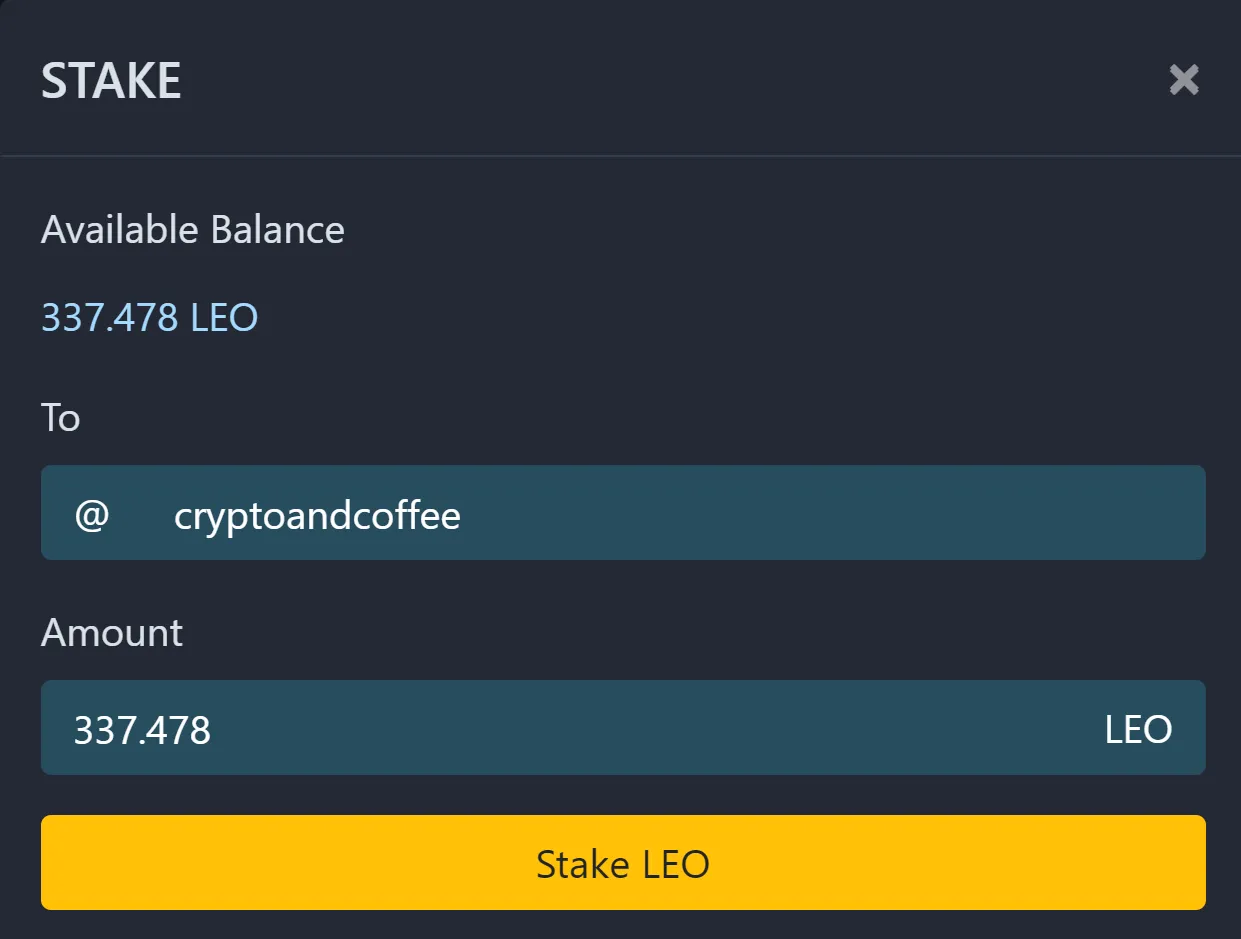Place cursor on the cryptoandcoffee username text
Screen dimensions: 1241x939
(x=317, y=517)
